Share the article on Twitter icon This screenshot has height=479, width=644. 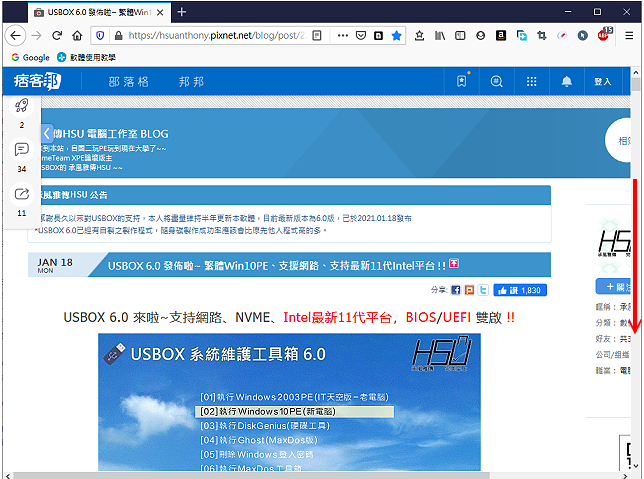[483, 290]
